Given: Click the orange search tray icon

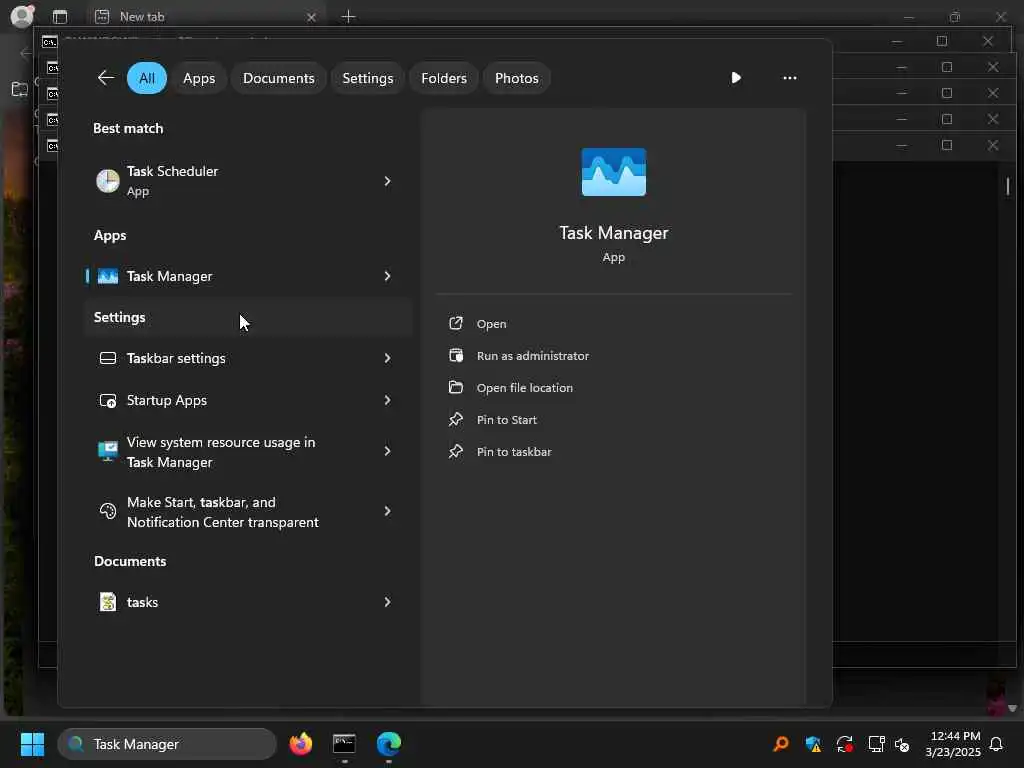Looking at the screenshot, I should [x=781, y=744].
